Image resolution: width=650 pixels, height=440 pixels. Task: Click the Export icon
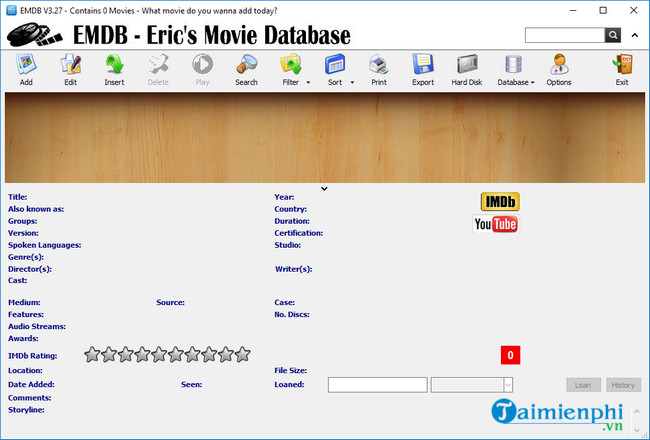423,69
